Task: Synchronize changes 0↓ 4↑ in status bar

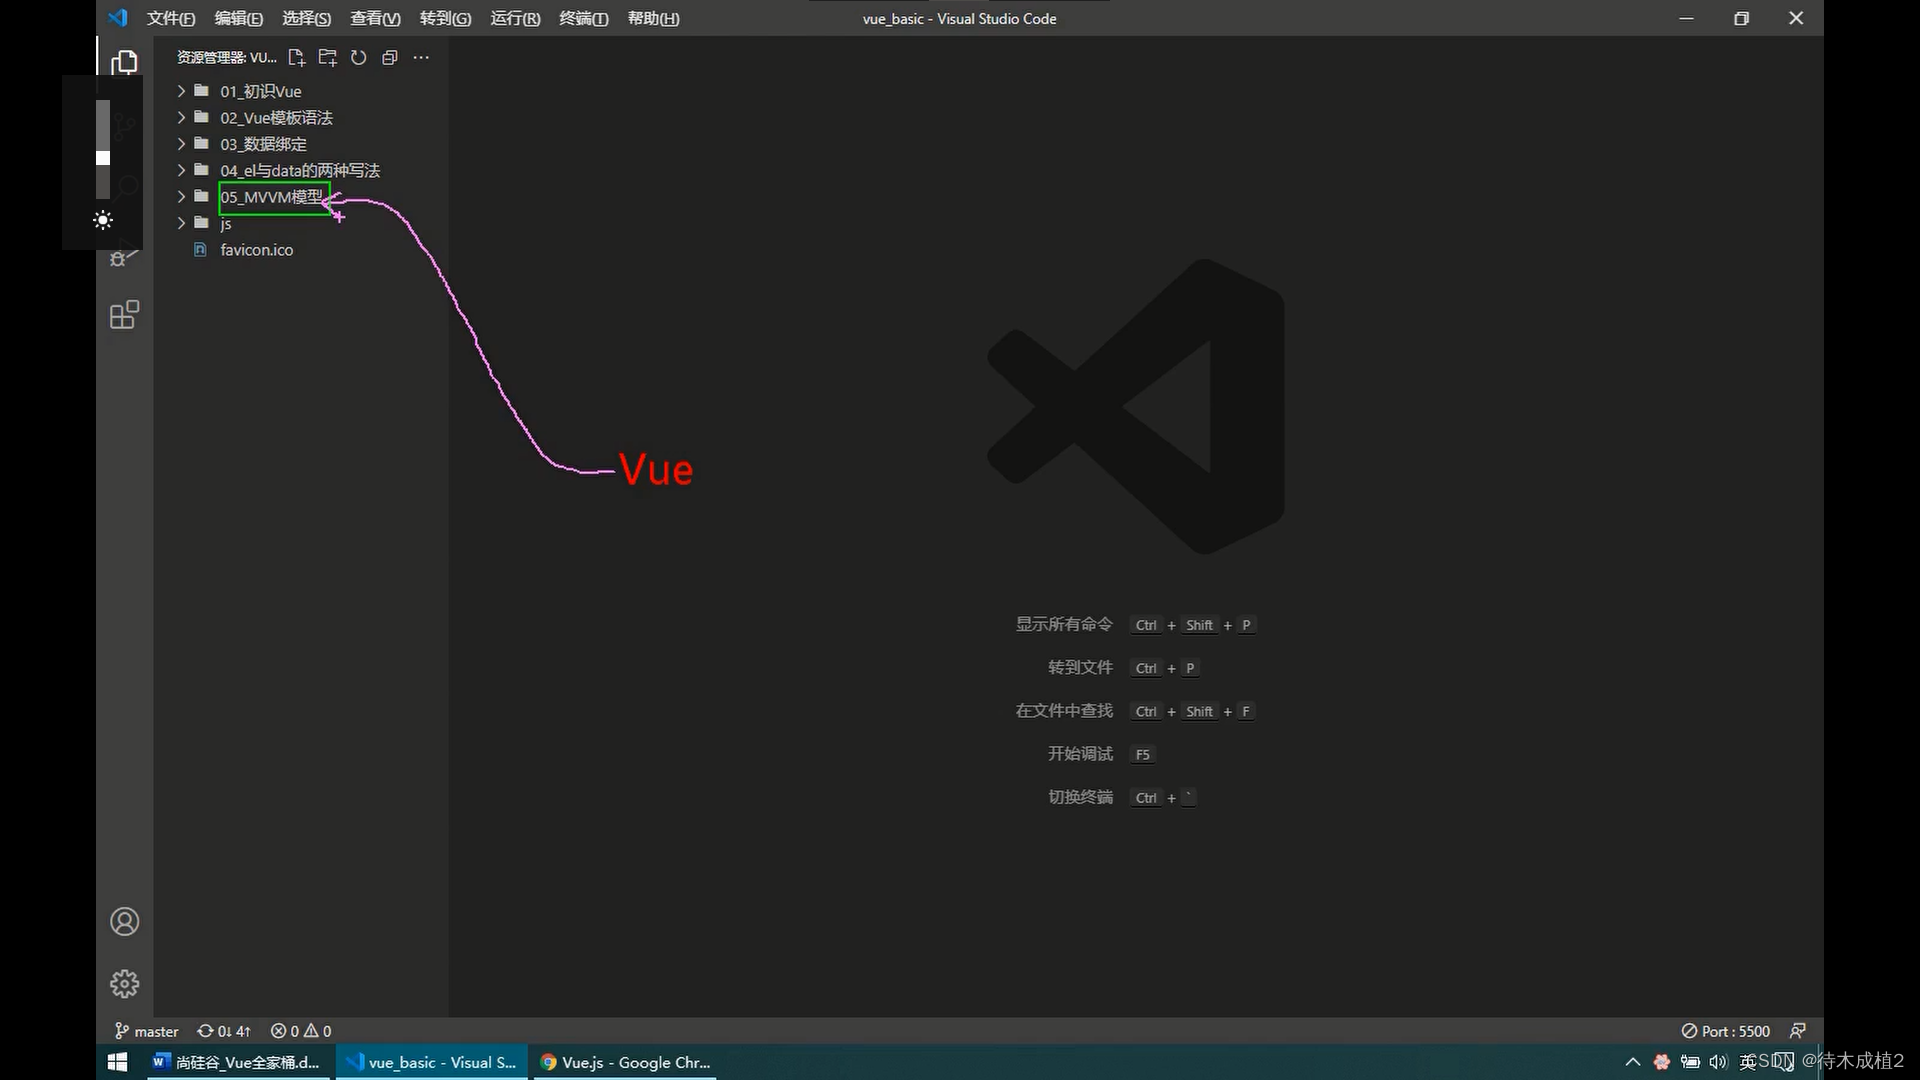Action: coord(224,1031)
